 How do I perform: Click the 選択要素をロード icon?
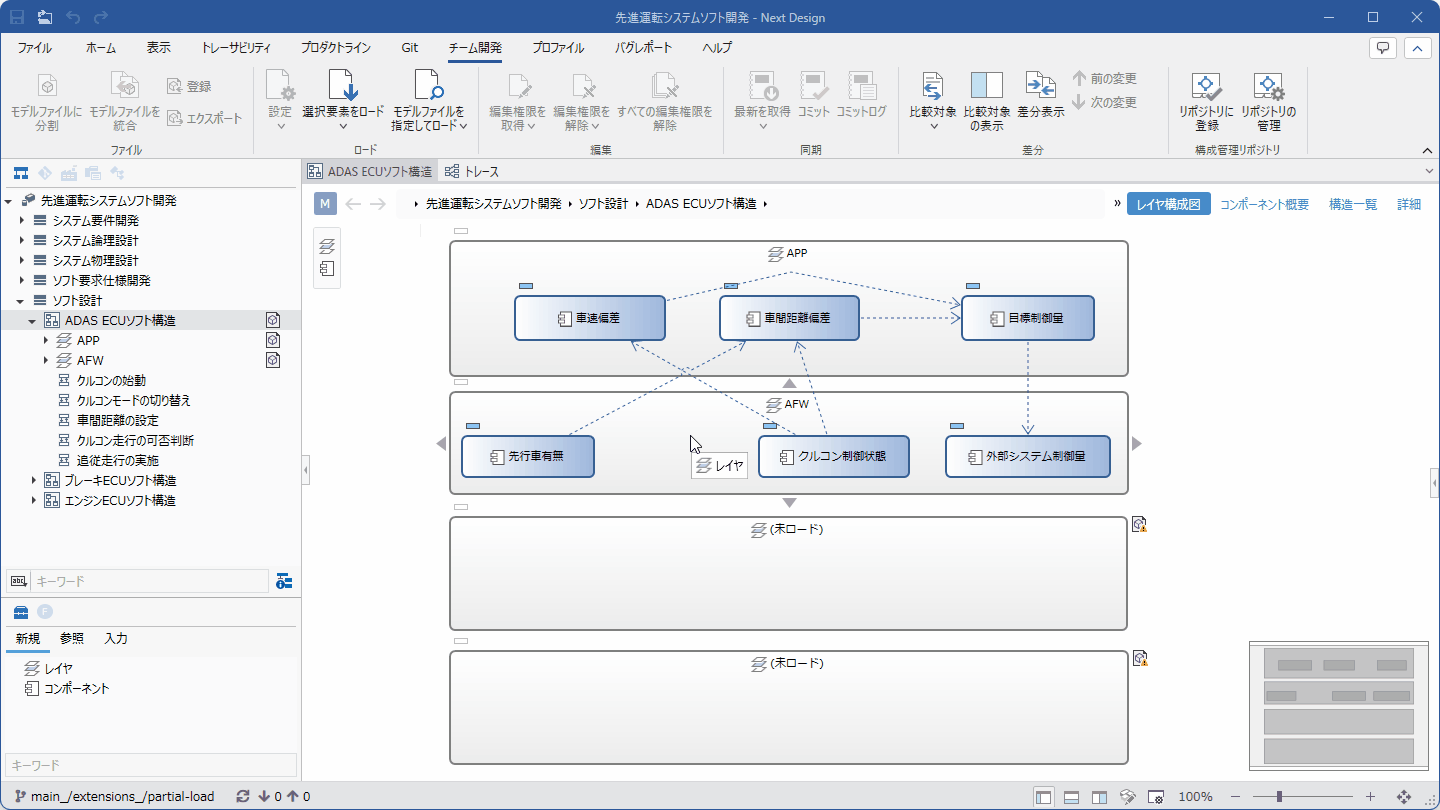[x=342, y=86]
